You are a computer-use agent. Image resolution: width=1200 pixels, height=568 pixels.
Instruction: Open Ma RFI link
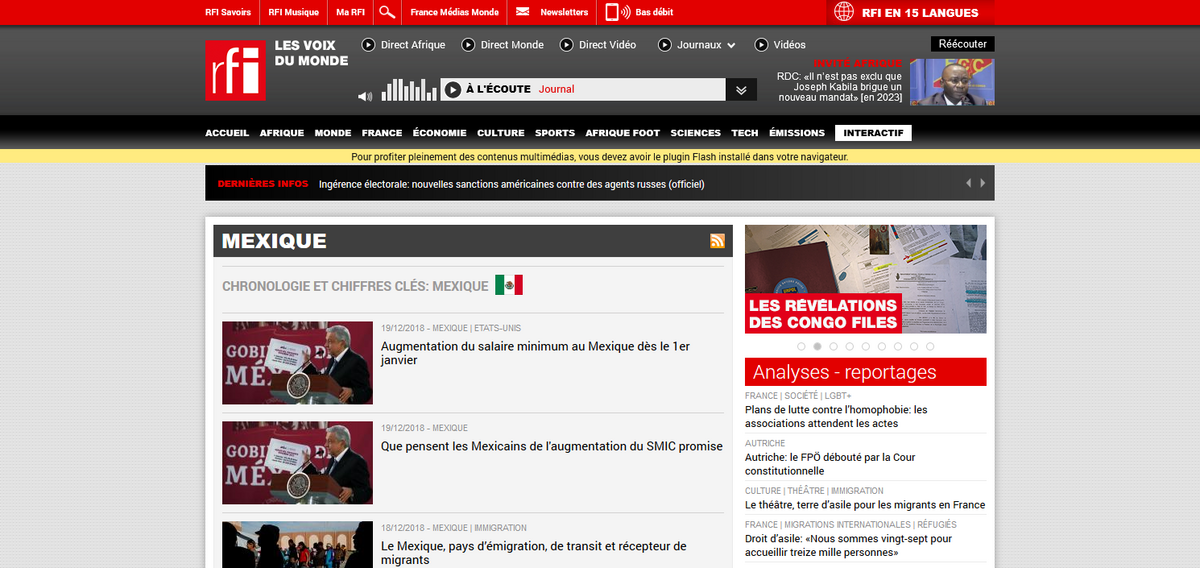tap(351, 12)
